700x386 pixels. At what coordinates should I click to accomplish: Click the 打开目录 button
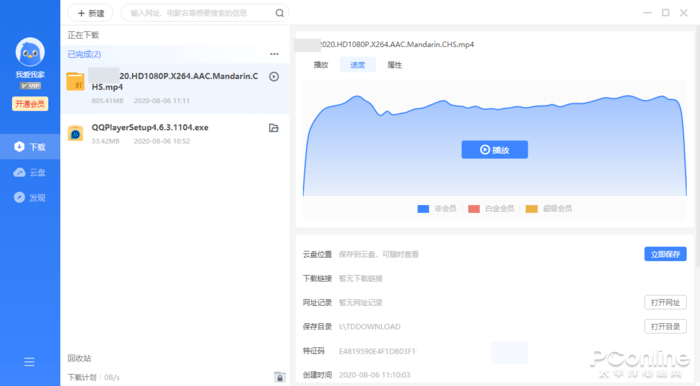click(665, 327)
